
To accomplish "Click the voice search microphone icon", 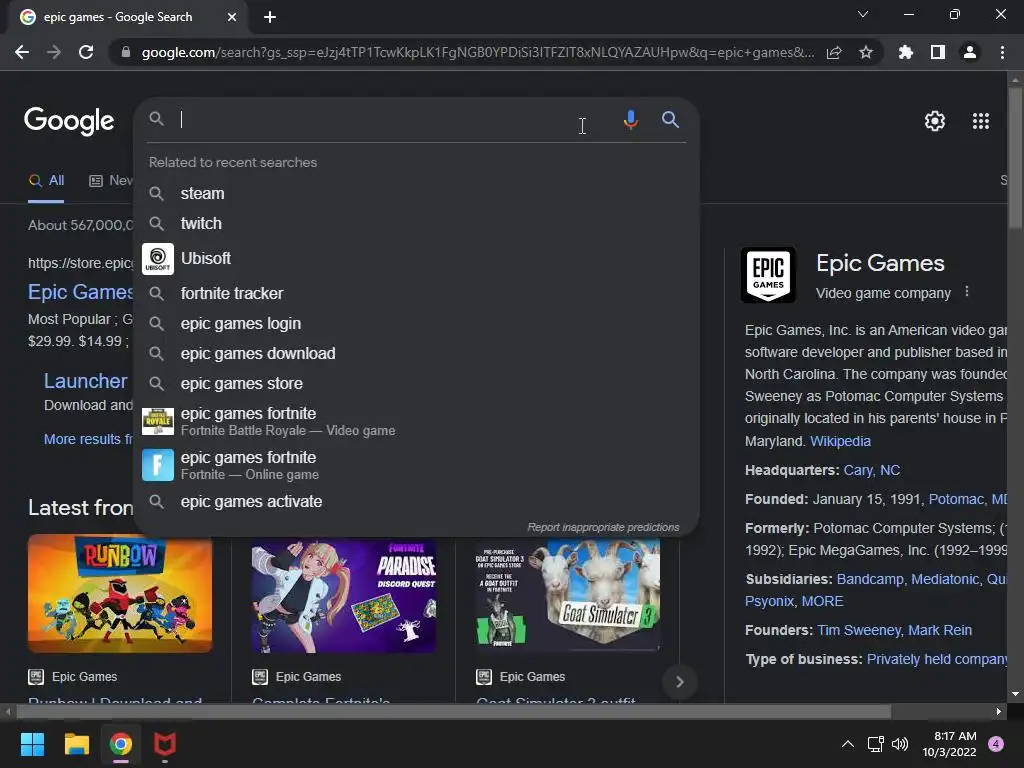I will 630,120.
